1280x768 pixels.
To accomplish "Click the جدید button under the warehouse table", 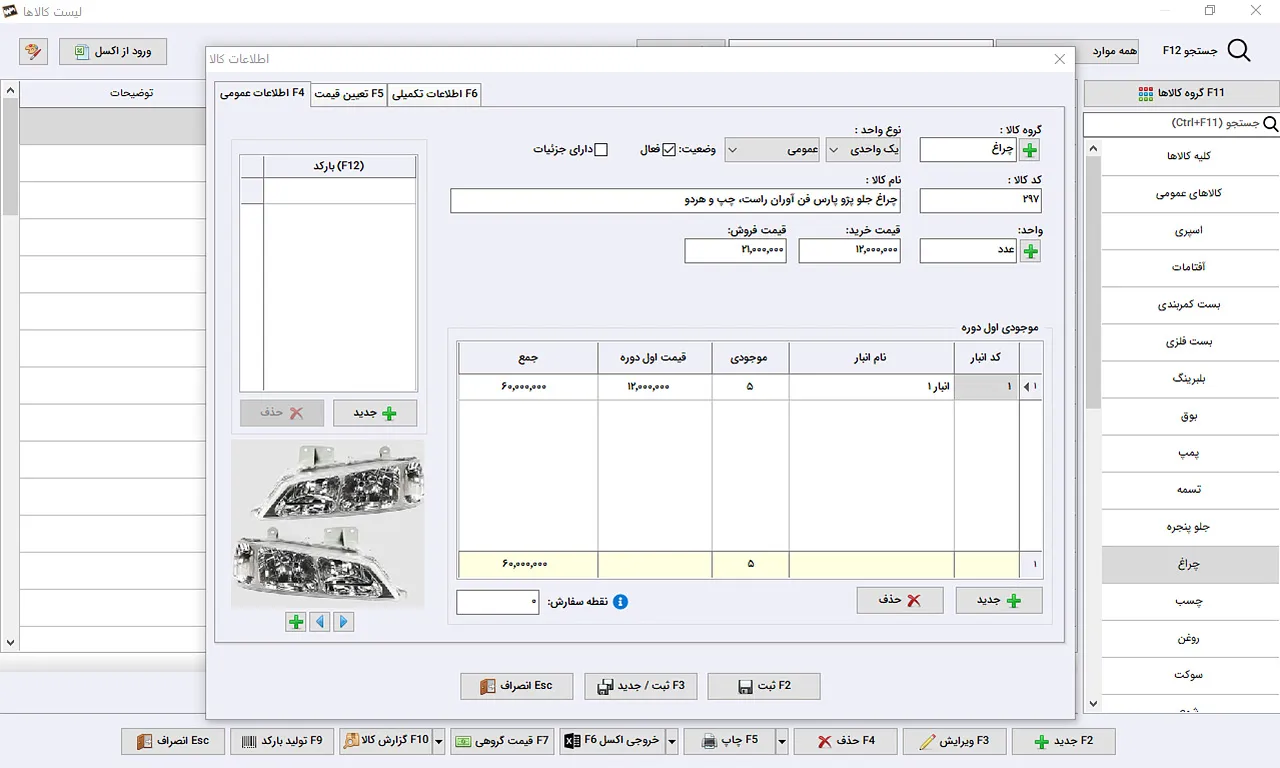I will pos(999,600).
